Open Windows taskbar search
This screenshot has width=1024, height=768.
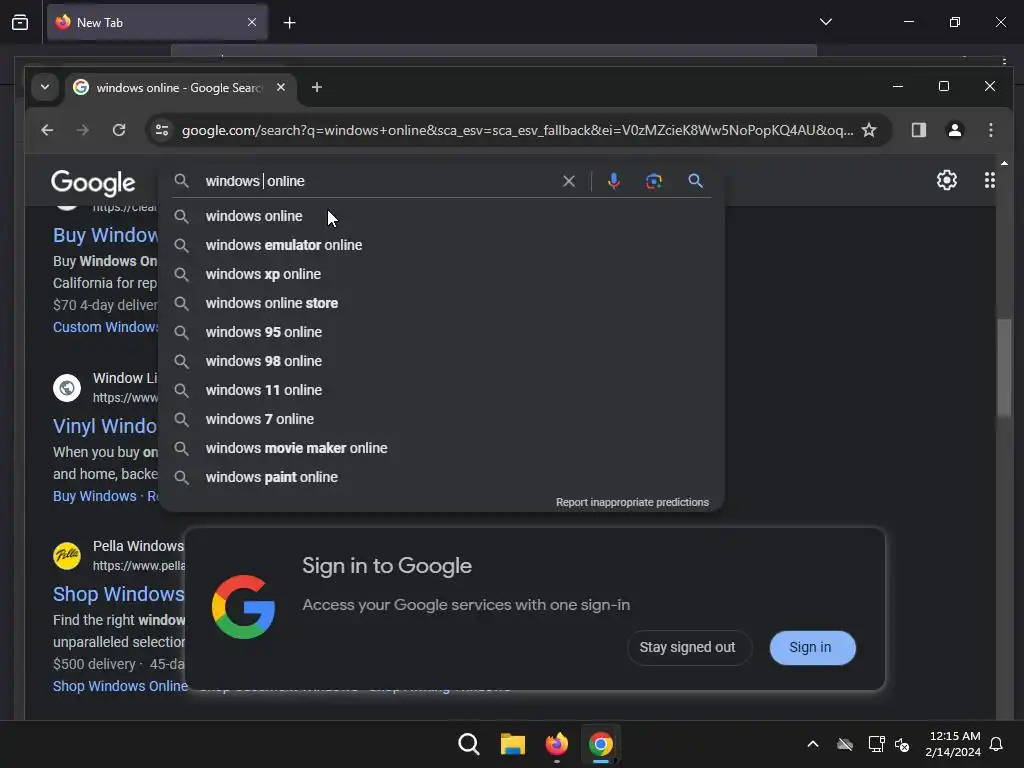point(468,744)
